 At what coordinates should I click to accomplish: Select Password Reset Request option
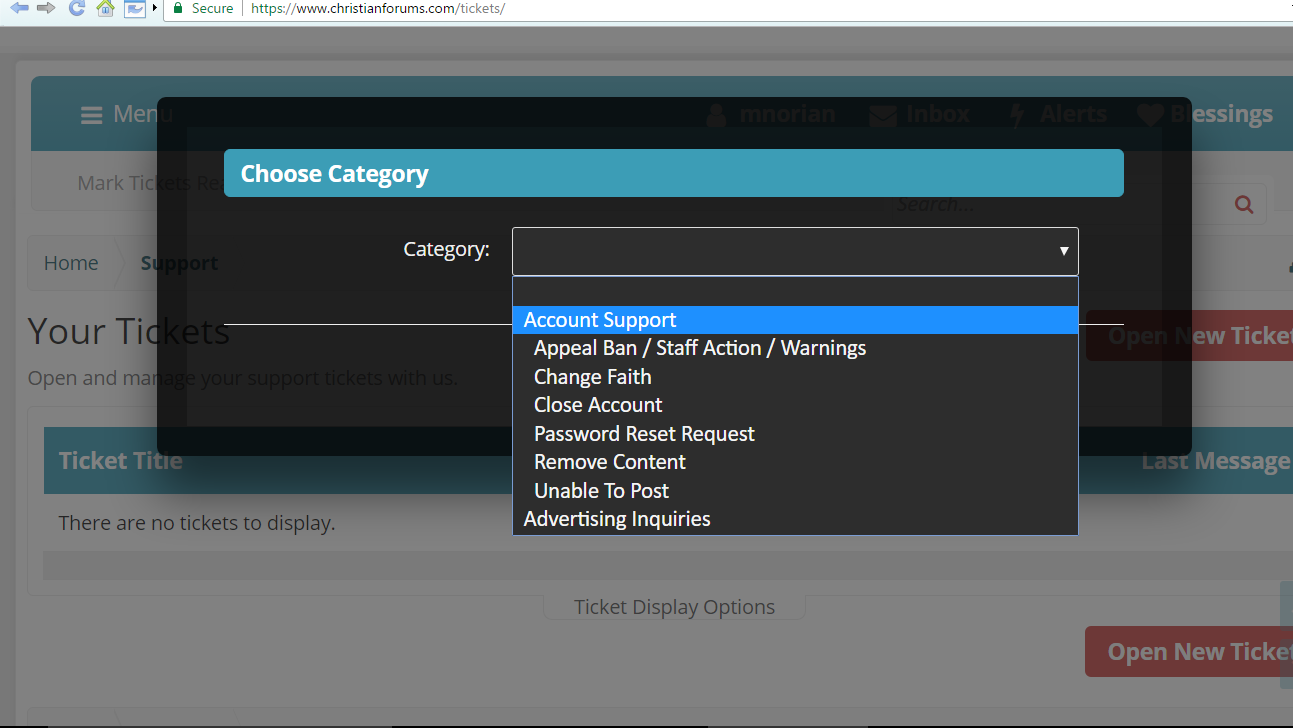[x=795, y=434]
